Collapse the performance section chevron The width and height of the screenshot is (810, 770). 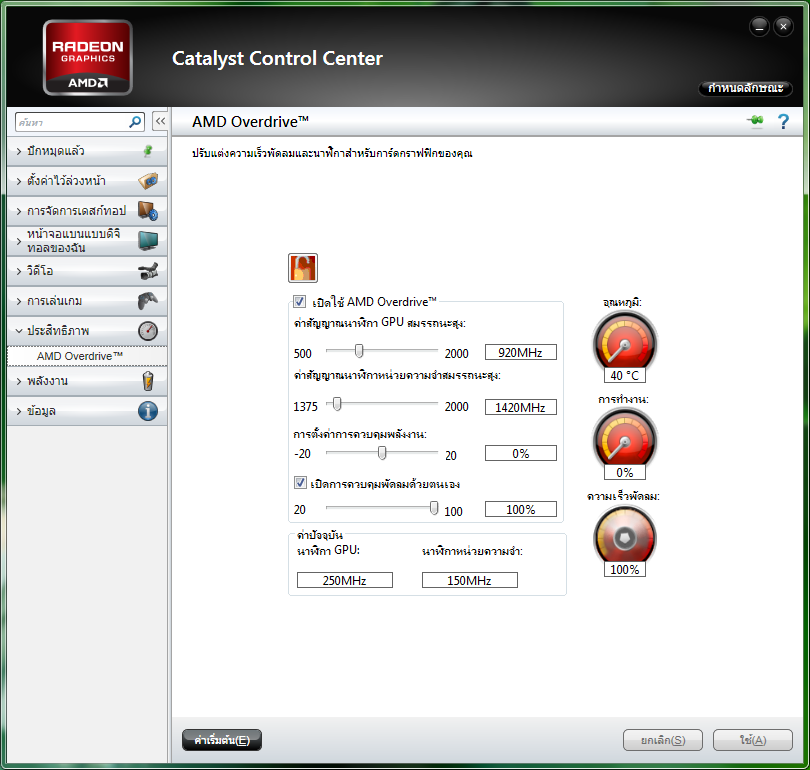click(19, 331)
